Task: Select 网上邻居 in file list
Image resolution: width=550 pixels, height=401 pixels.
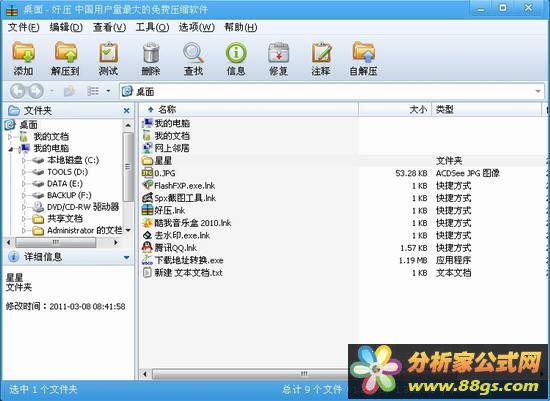Action: (172, 148)
